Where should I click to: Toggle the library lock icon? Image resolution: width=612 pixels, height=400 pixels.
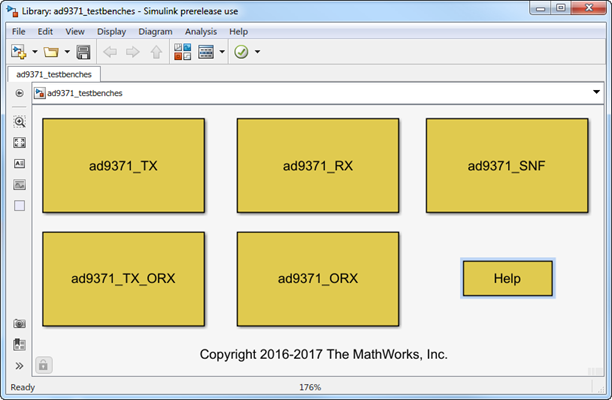[44, 366]
